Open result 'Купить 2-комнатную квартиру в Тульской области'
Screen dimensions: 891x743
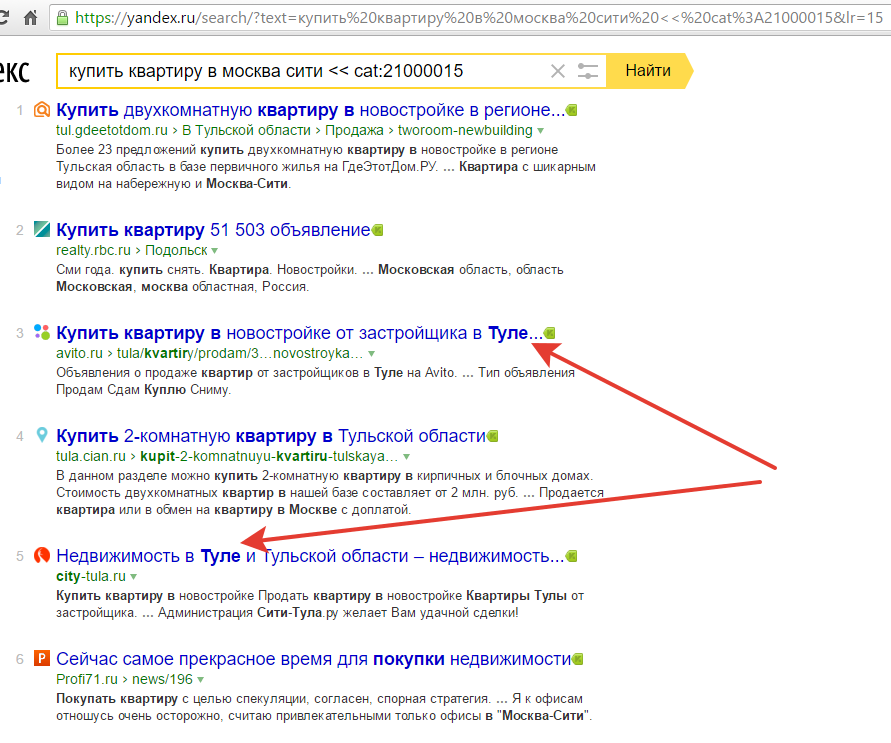coord(271,436)
